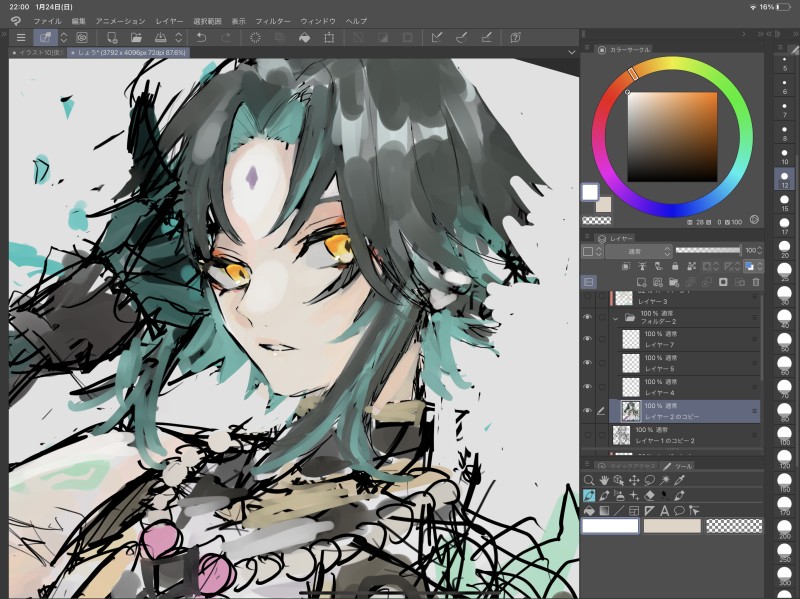
Task: Select the Airbrush tool
Action: pyautogui.click(x=619, y=495)
